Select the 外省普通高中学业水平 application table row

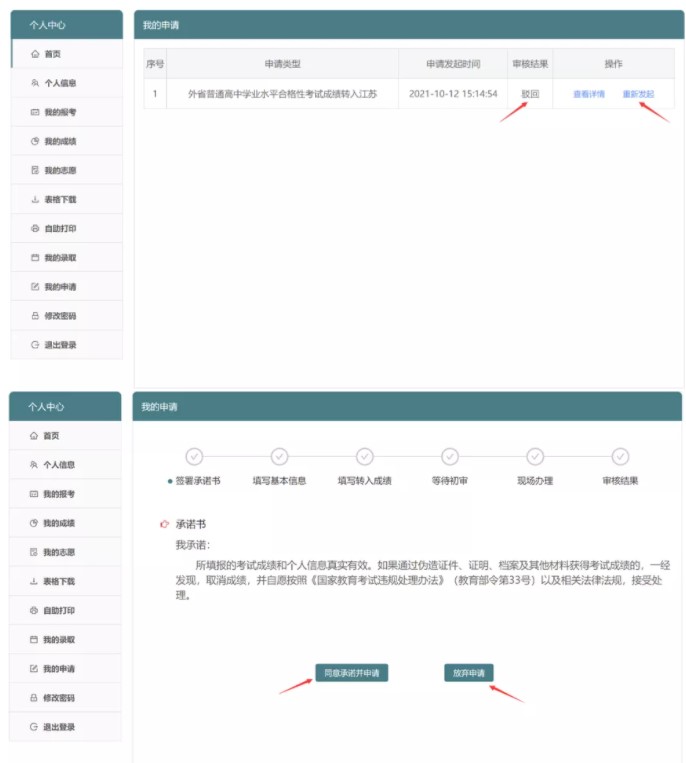(x=282, y=95)
